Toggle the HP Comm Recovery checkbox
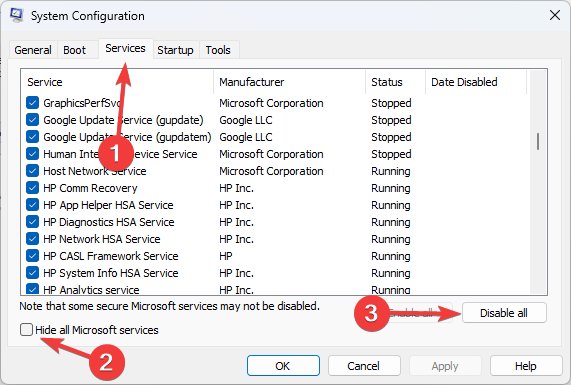571x385 pixels. [x=32, y=188]
